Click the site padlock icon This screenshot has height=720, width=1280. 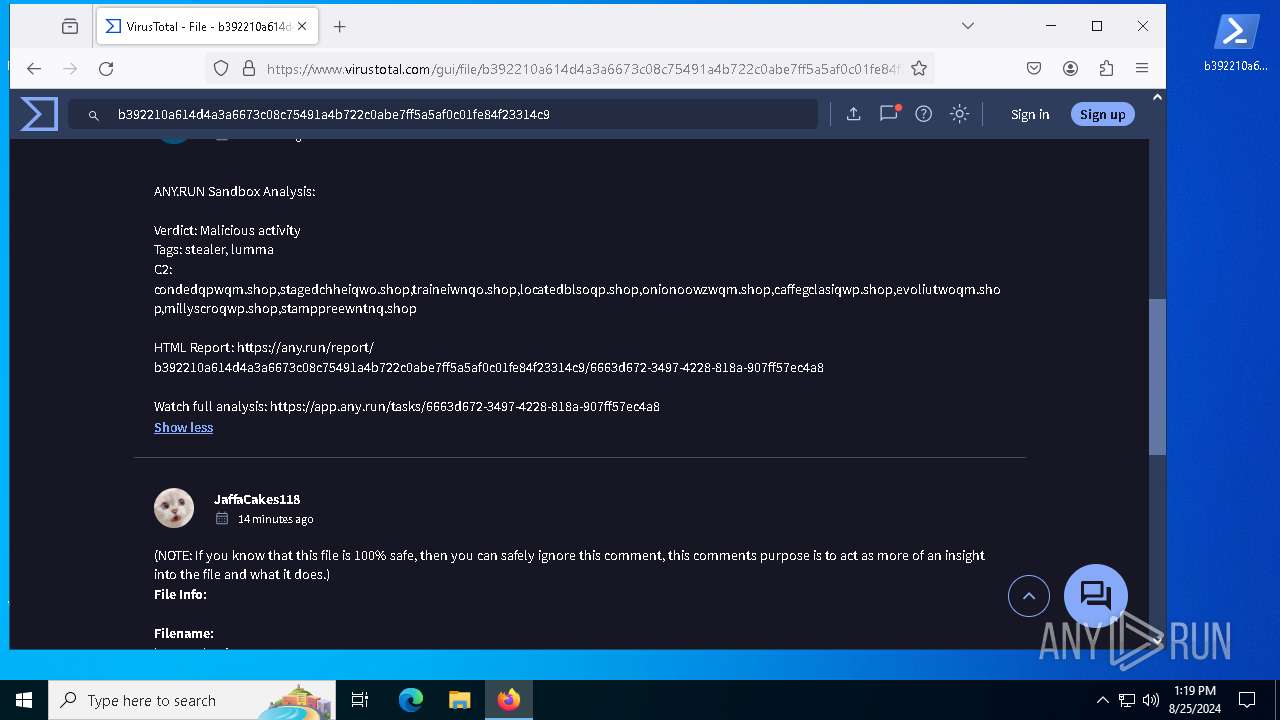coord(249,68)
